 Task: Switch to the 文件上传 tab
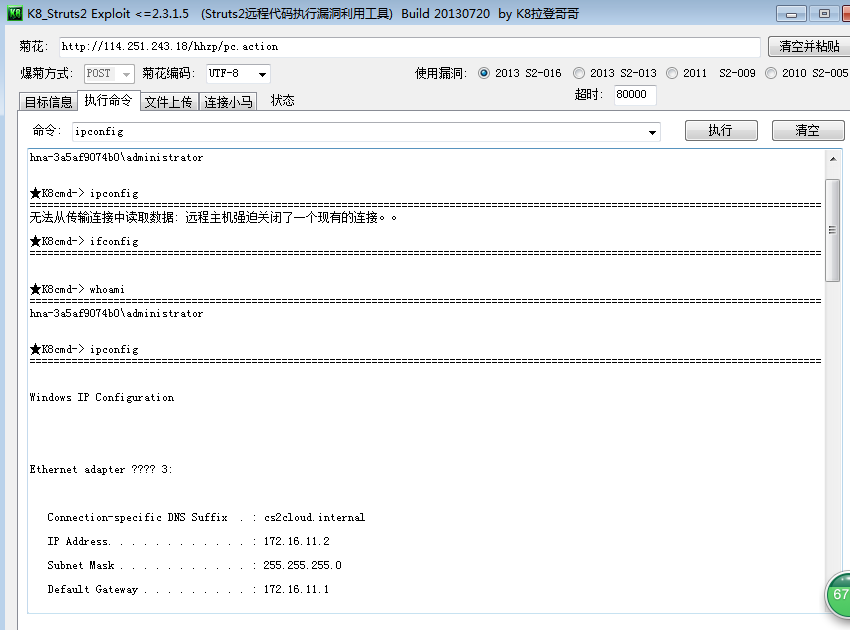coord(169,102)
